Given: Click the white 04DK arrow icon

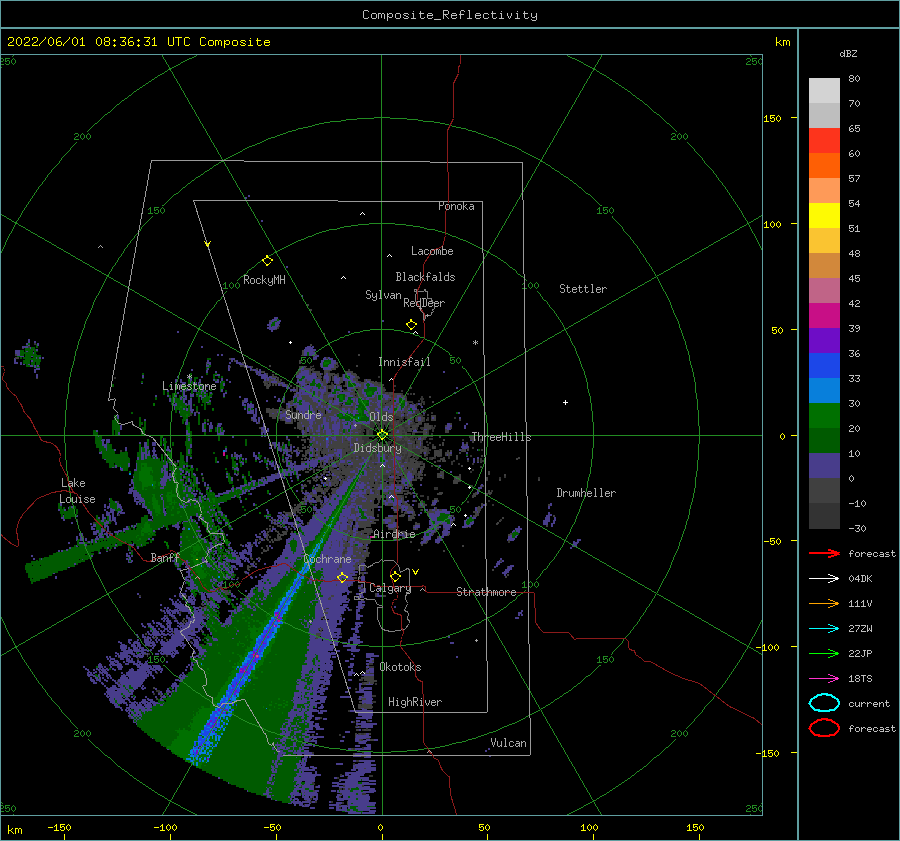Looking at the screenshot, I should (x=824, y=578).
